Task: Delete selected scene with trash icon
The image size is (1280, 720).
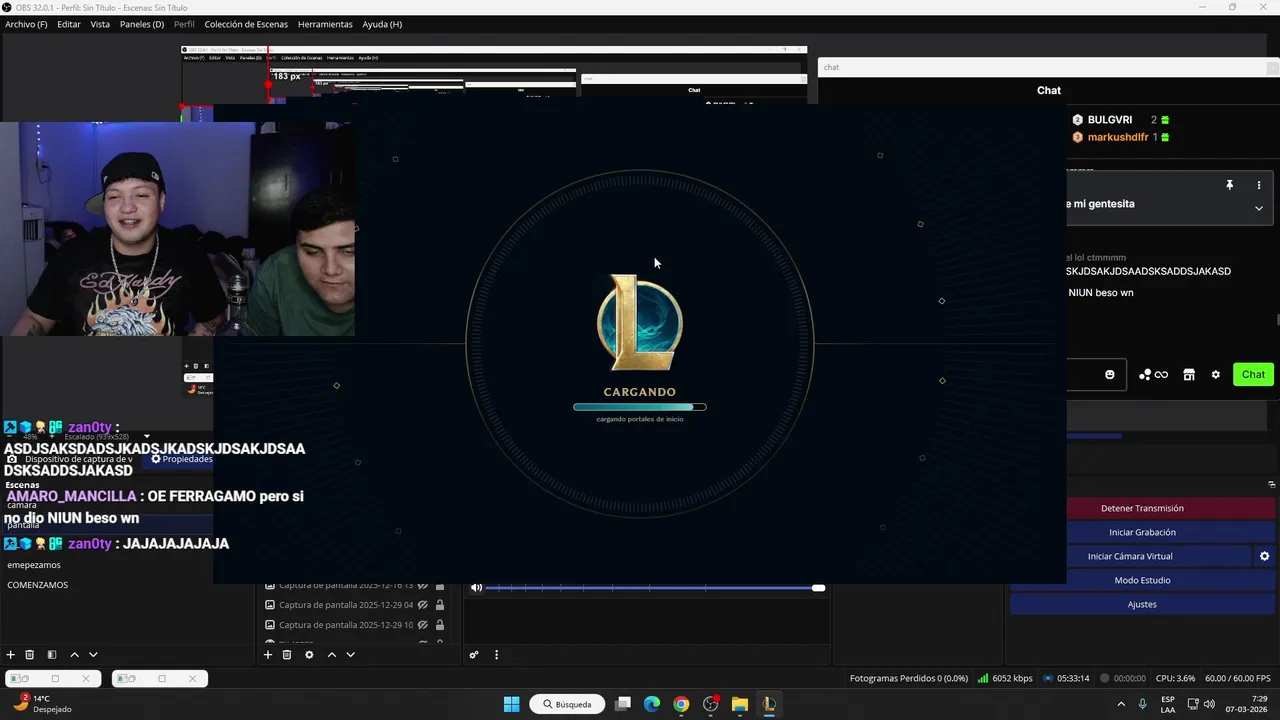Action: click(x=30, y=655)
